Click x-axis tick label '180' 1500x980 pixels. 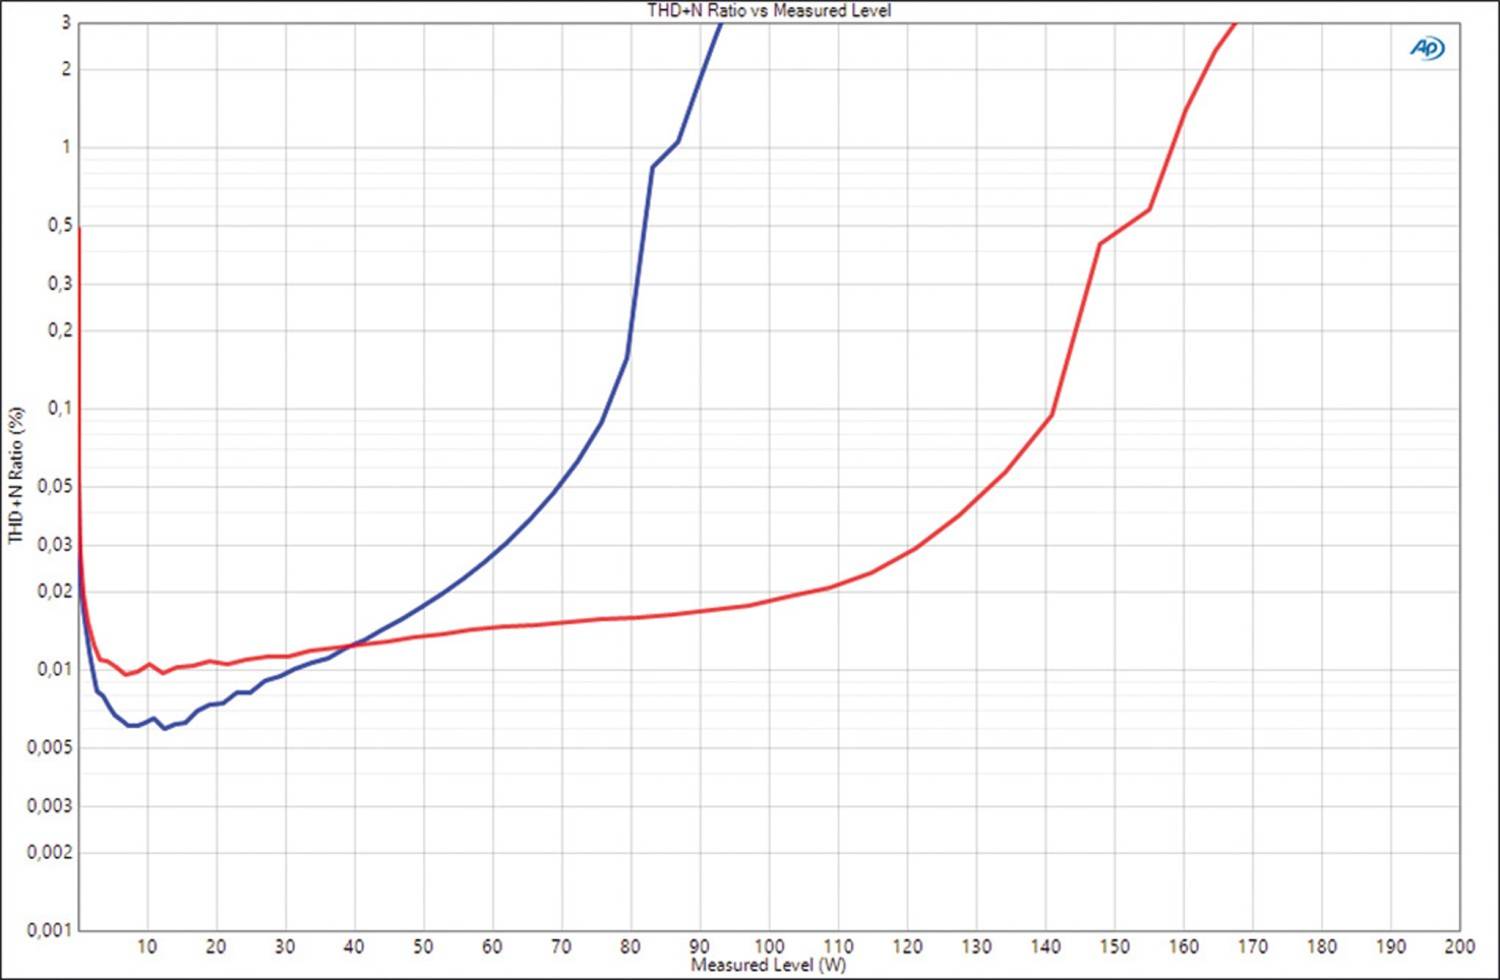1321,946
